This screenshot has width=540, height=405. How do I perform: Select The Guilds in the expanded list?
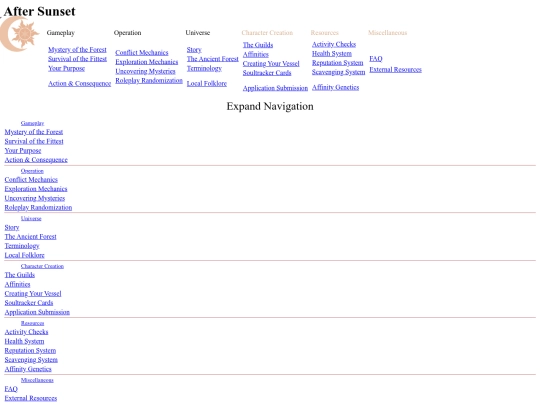coord(20,275)
